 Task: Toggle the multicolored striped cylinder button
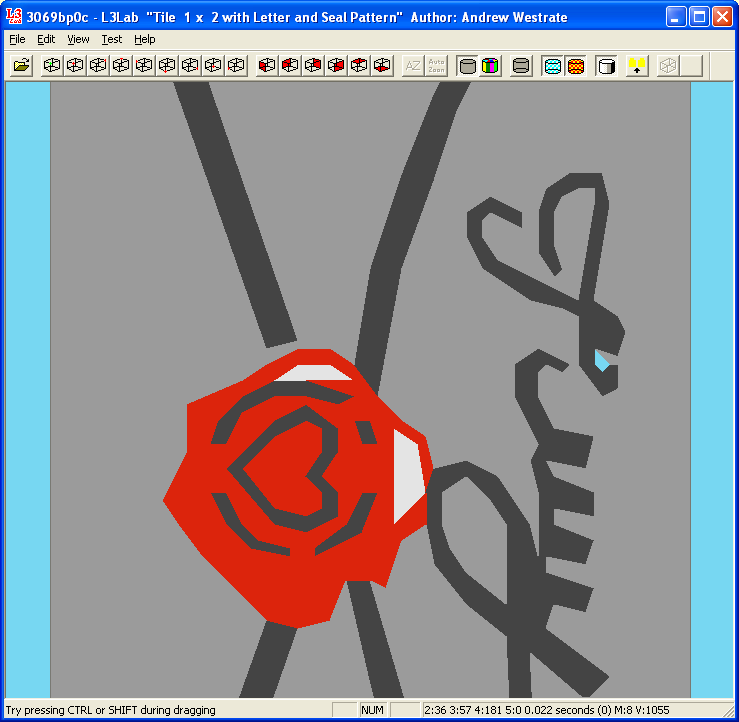[x=490, y=66]
